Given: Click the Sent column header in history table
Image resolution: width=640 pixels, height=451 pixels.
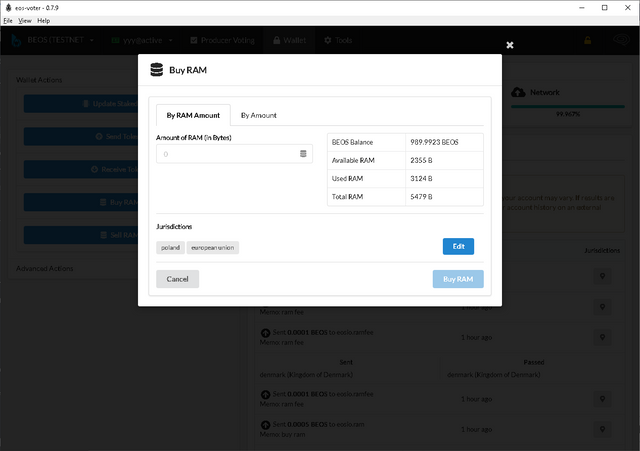Looking at the screenshot, I should click(x=346, y=362).
